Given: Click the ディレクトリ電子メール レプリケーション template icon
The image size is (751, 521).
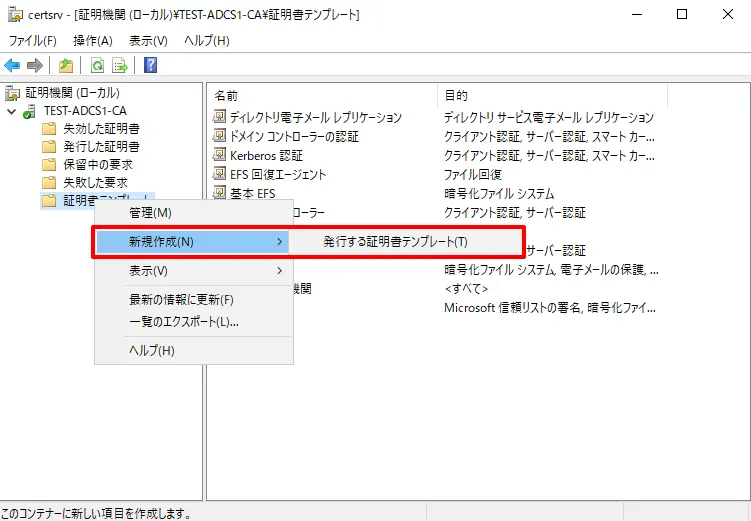Looking at the screenshot, I should click(x=219, y=116).
